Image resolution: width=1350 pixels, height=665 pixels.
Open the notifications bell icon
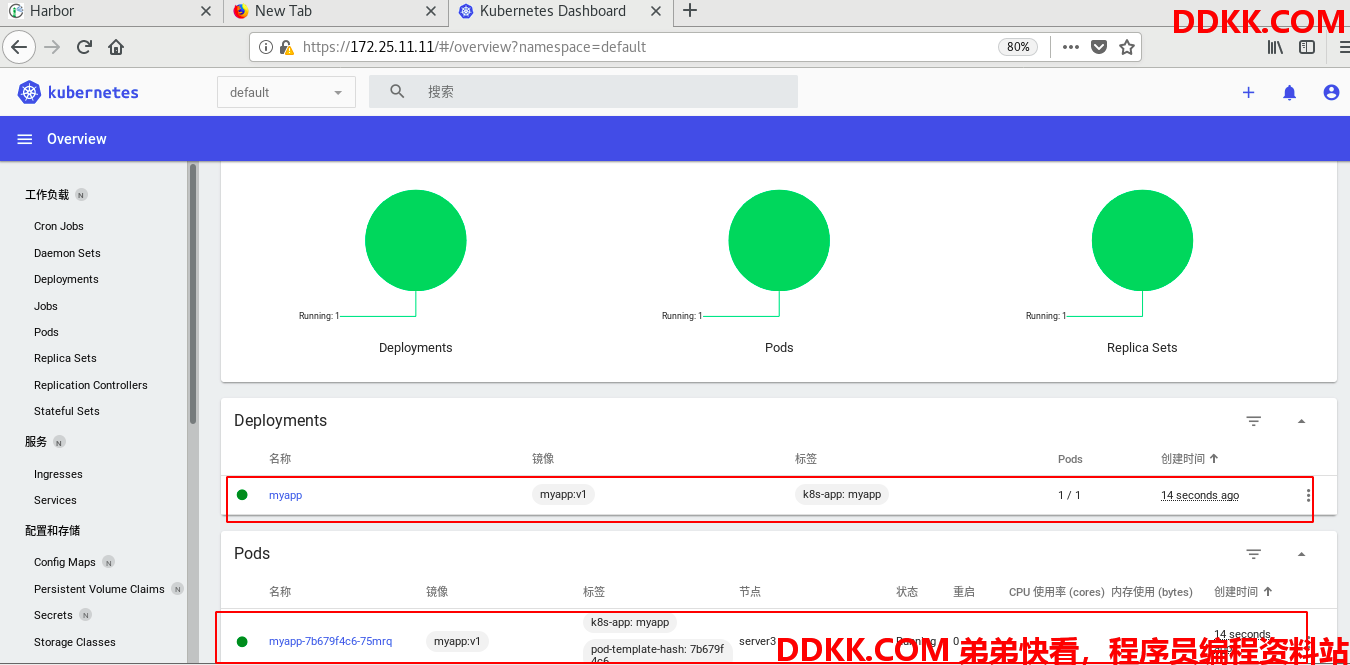pyautogui.click(x=1289, y=92)
